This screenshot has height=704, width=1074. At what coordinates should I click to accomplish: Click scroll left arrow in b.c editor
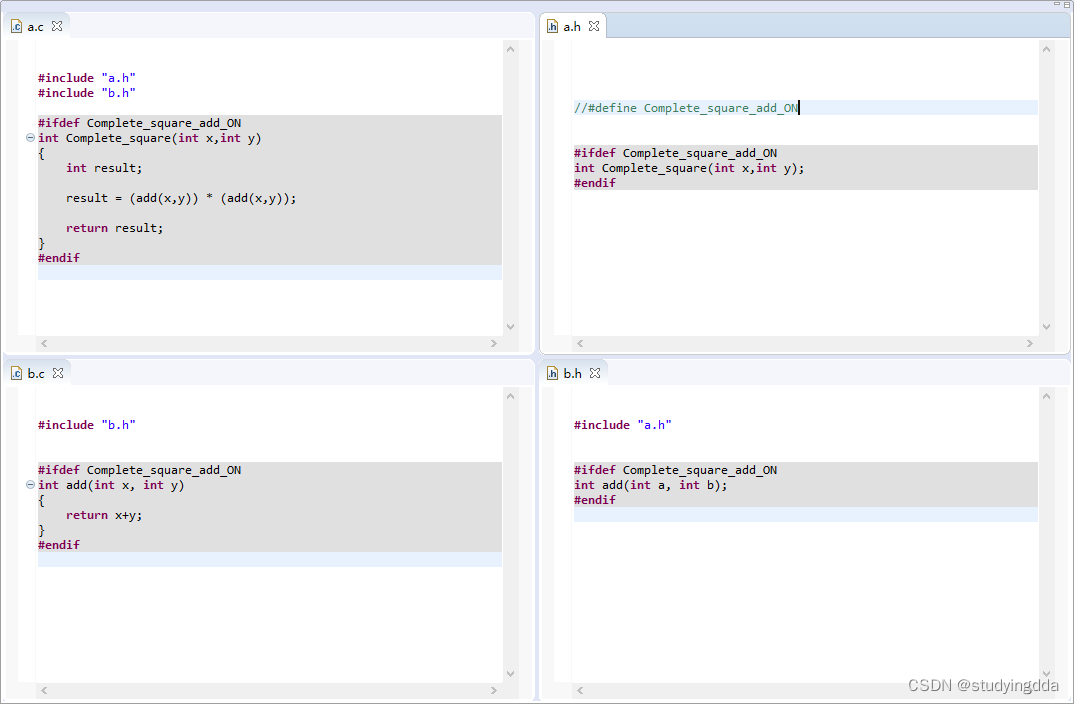[x=45, y=690]
